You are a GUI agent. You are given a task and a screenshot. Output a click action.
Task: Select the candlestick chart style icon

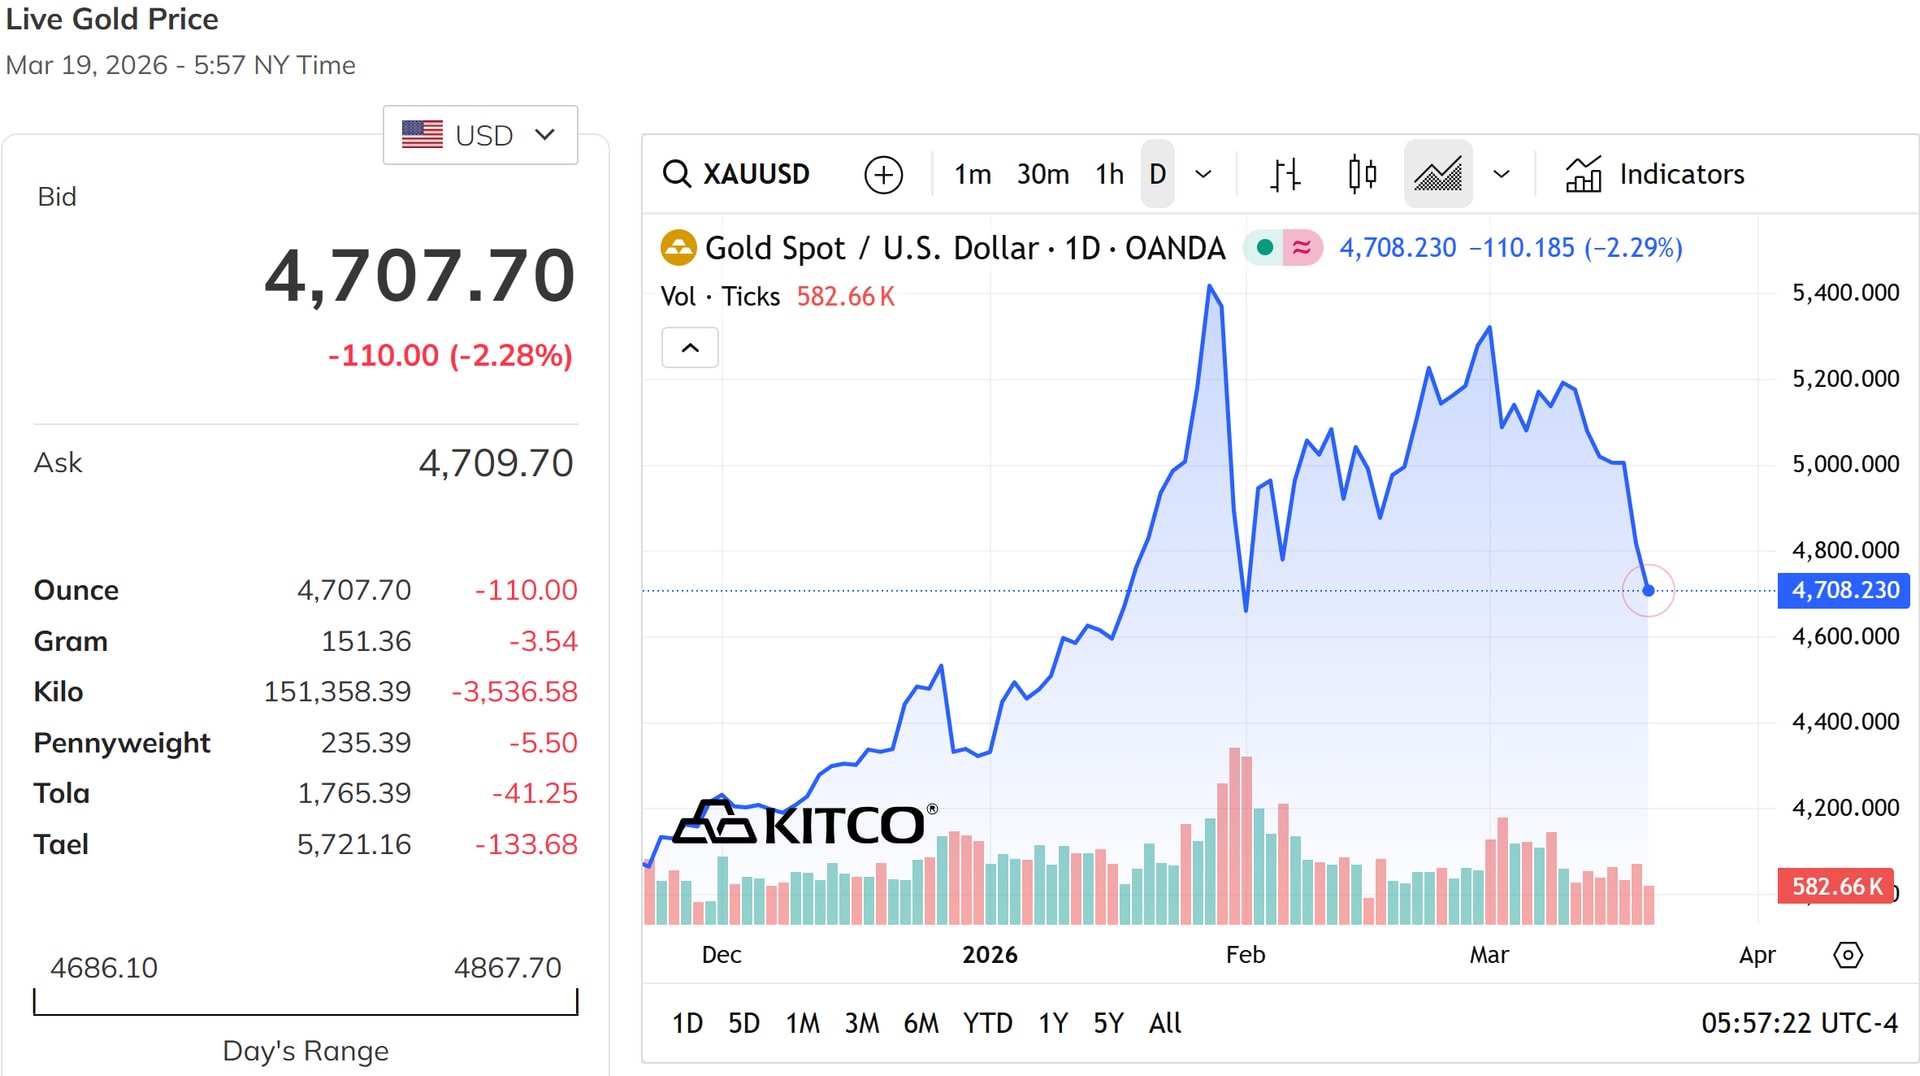click(1361, 174)
